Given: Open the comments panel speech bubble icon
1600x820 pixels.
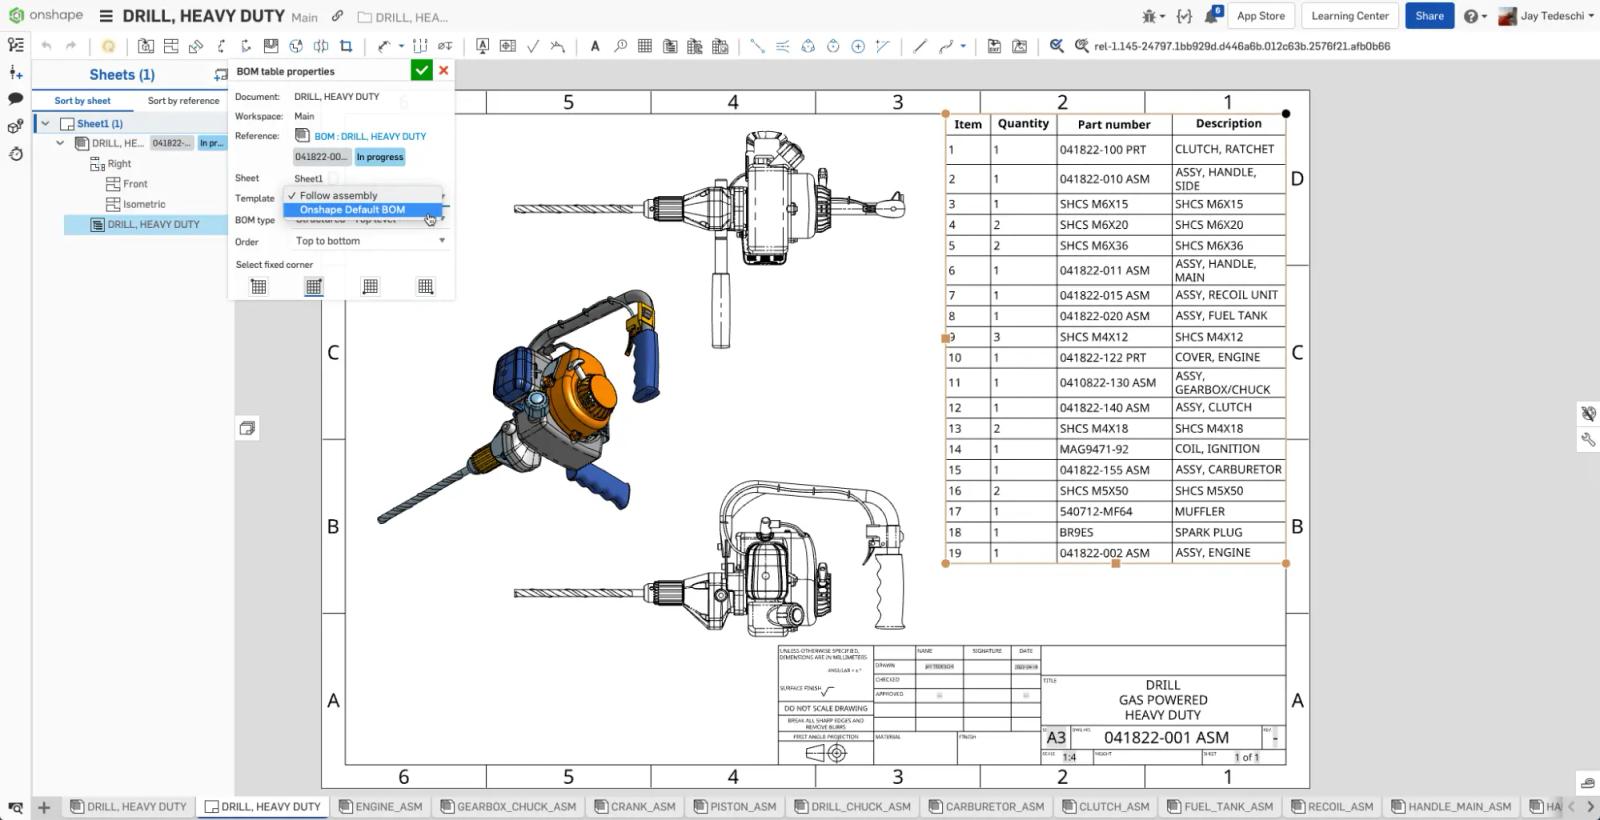Looking at the screenshot, I should [15, 99].
